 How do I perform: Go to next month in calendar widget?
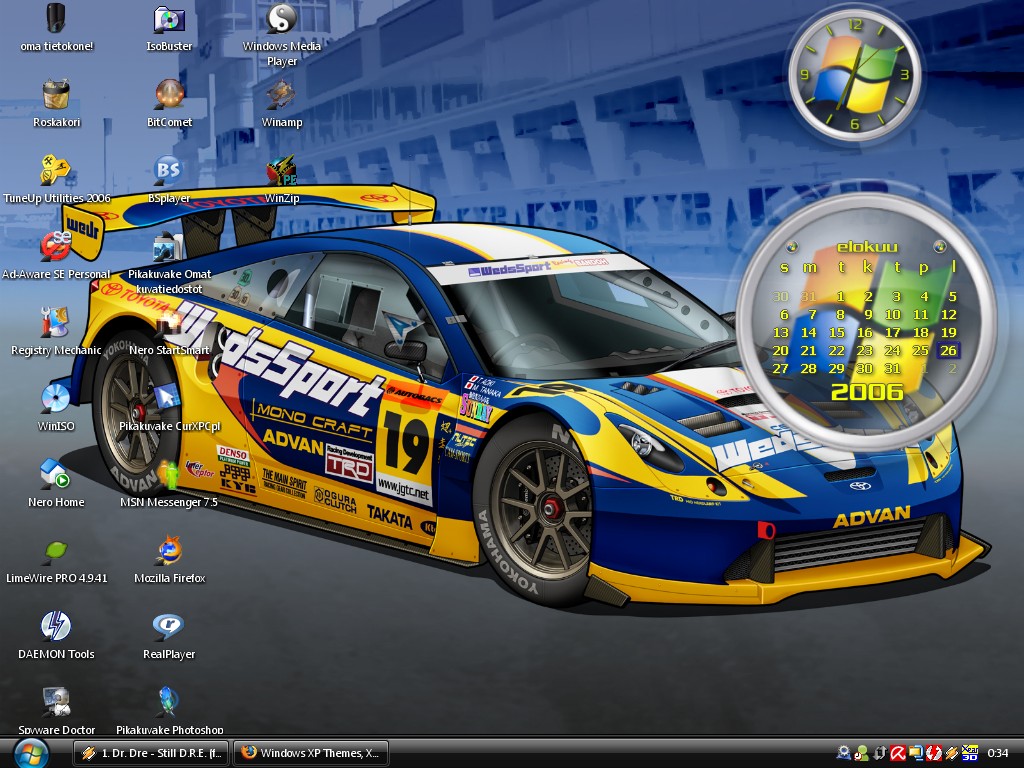pyautogui.click(x=940, y=246)
